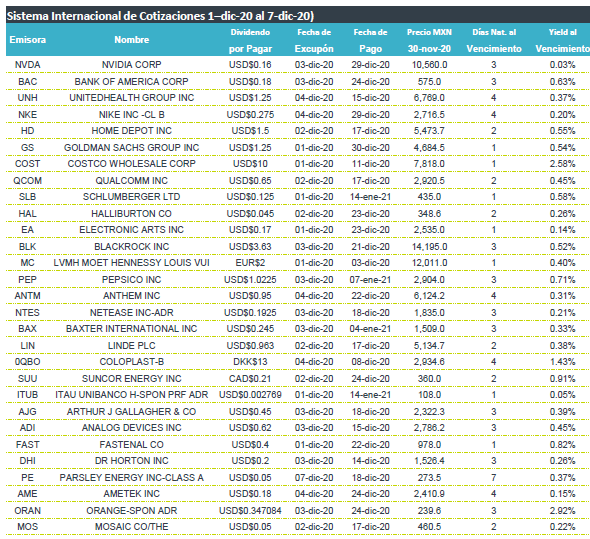
Task: Select the Precio MXN 30-nov-20 header
Action: (x=429, y=41)
